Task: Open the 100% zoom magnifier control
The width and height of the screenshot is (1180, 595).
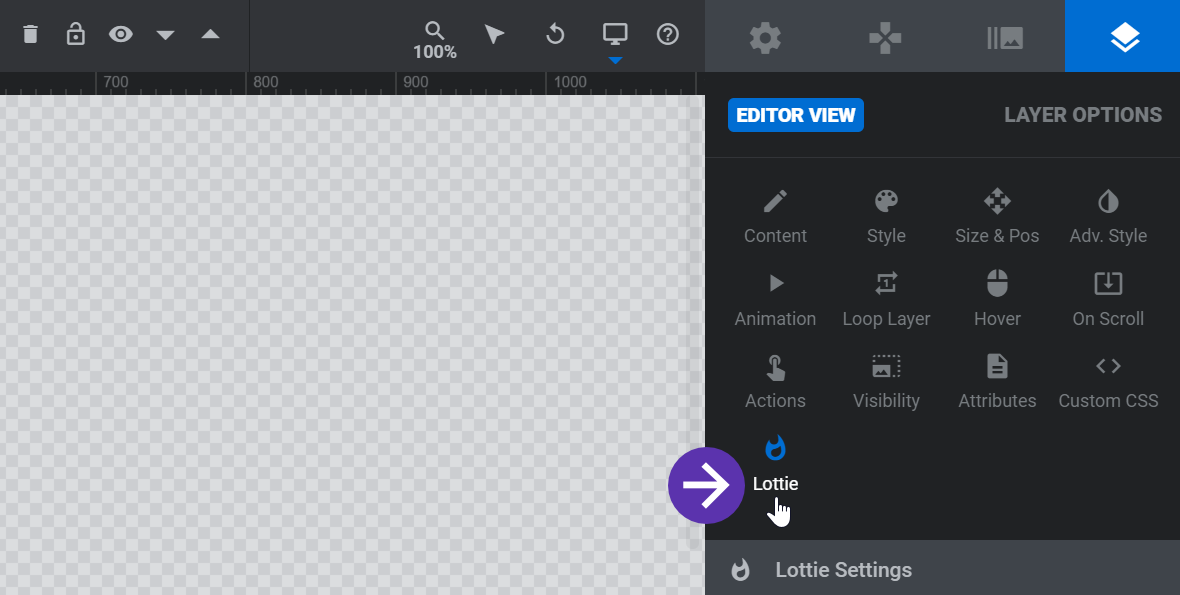Action: 435,41
